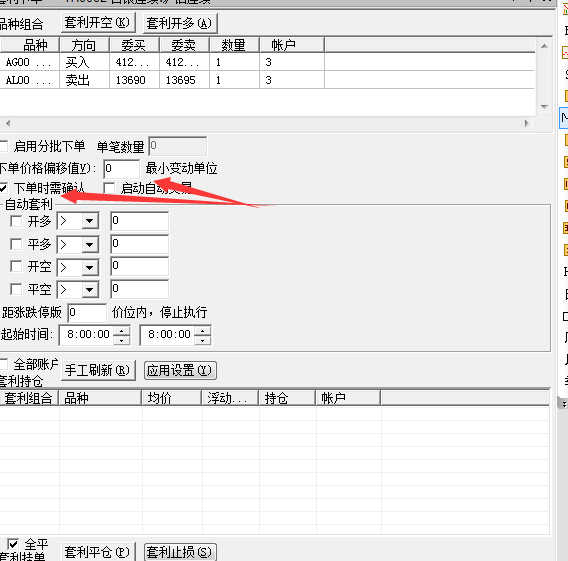Click the 委卖 column header

pos(184,45)
